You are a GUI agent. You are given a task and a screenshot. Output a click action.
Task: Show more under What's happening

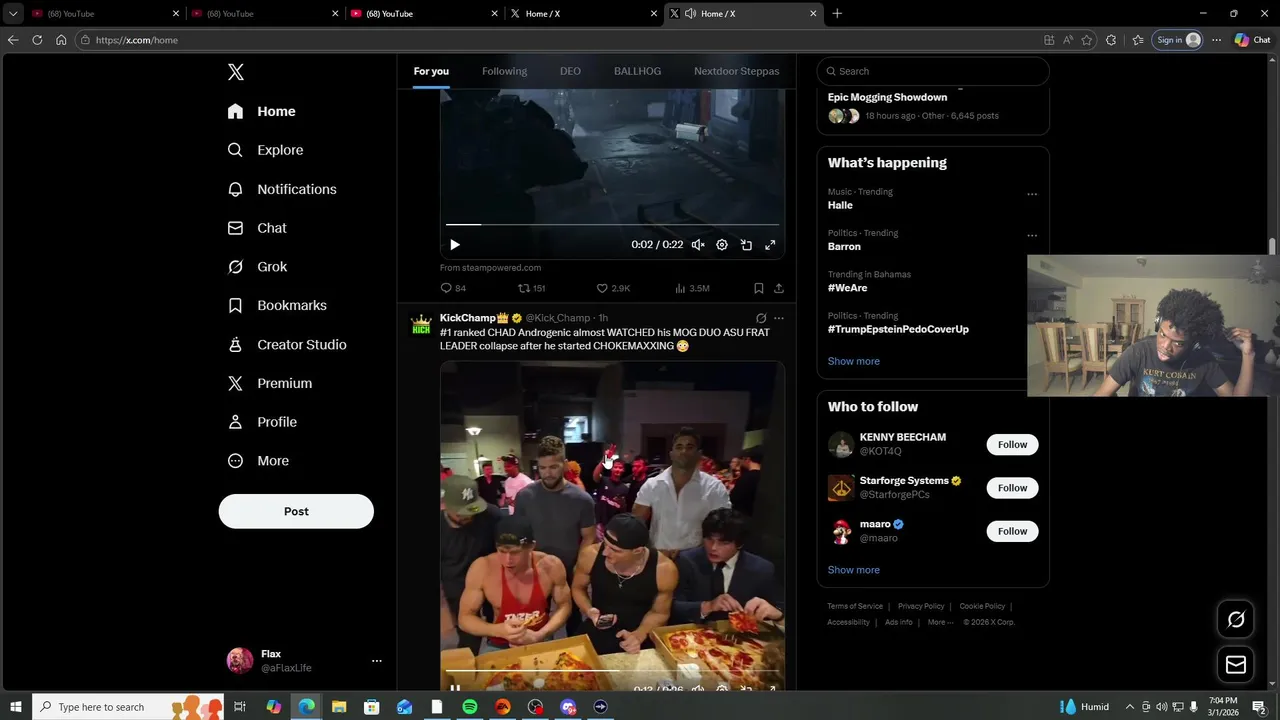(x=854, y=361)
